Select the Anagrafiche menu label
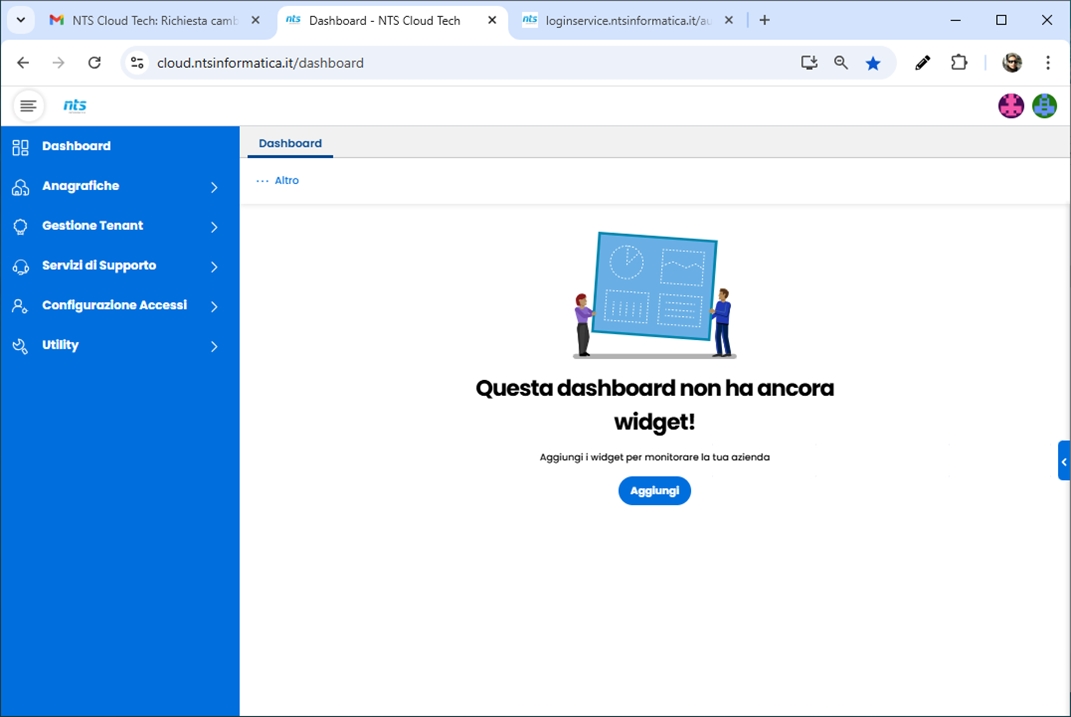1071x717 pixels. click(81, 186)
